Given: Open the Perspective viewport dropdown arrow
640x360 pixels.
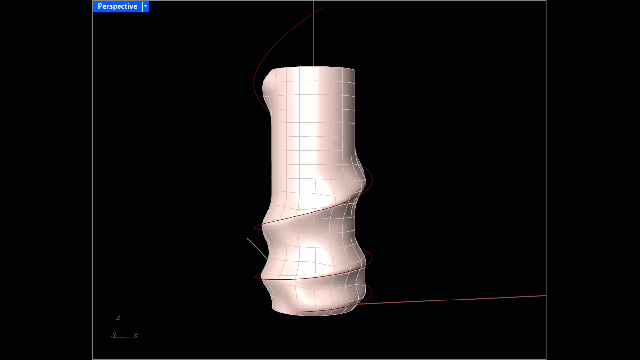Looking at the screenshot, I should point(145,7).
